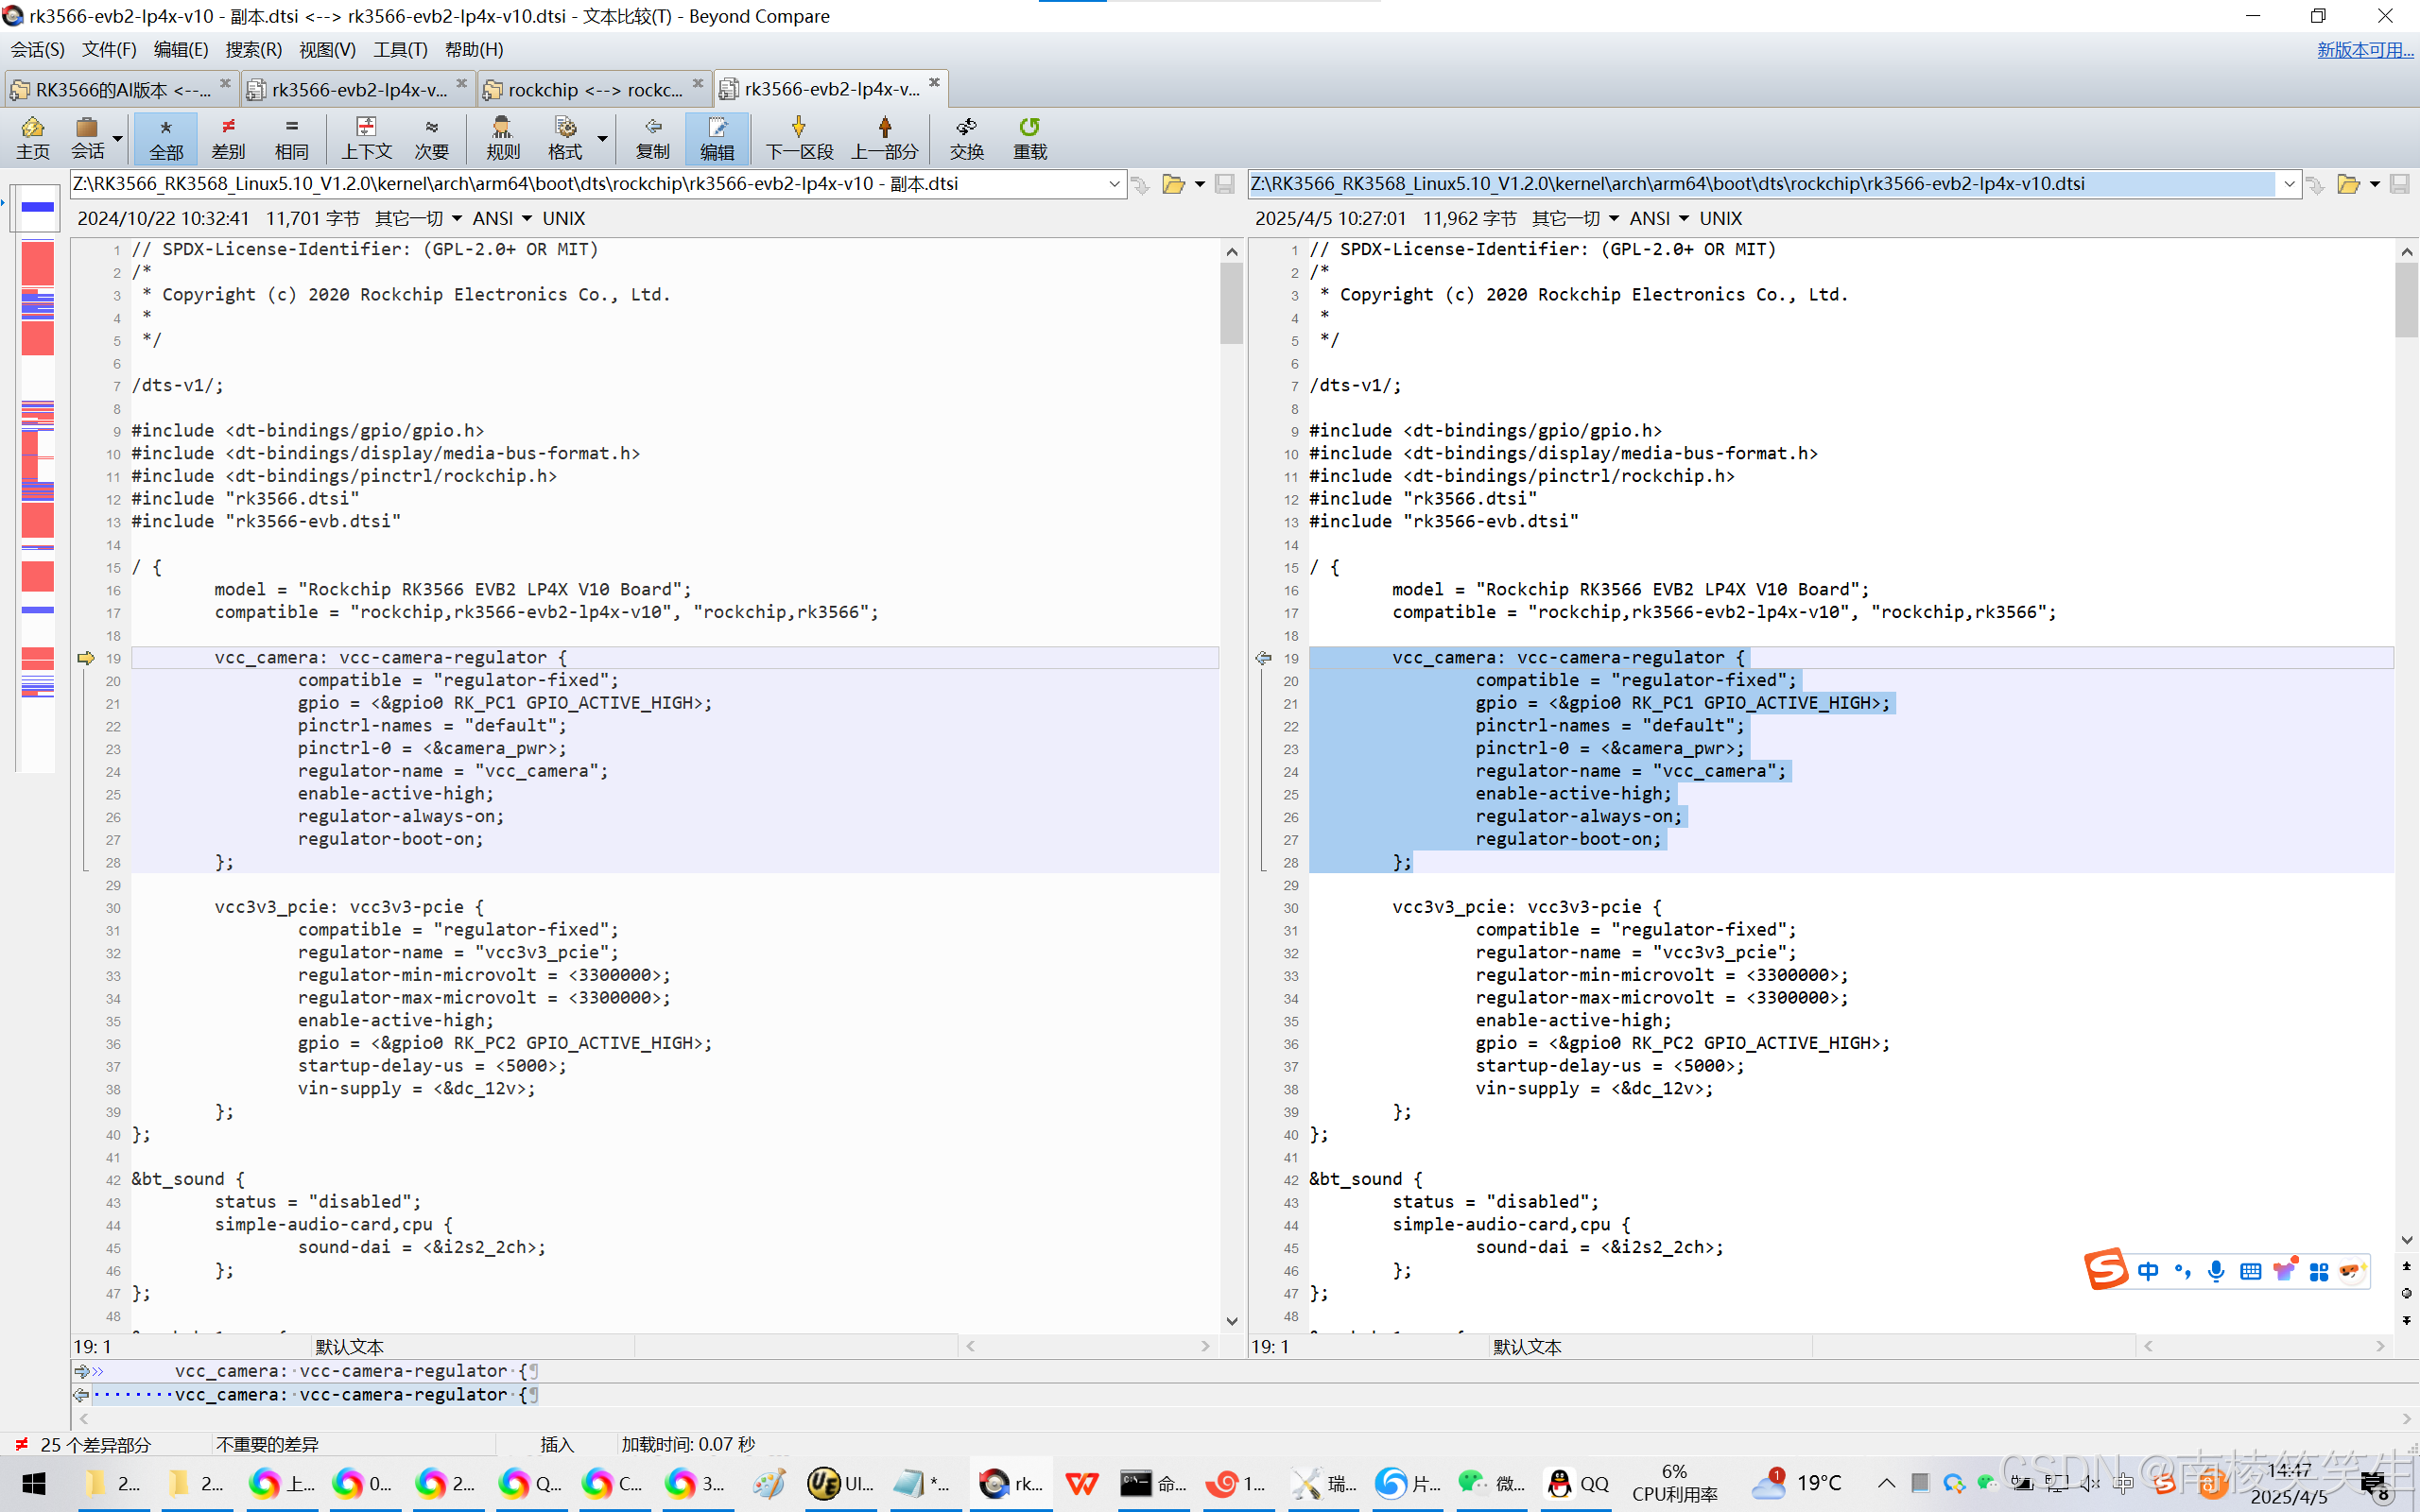Click the left open-file folder button

(x=1173, y=184)
